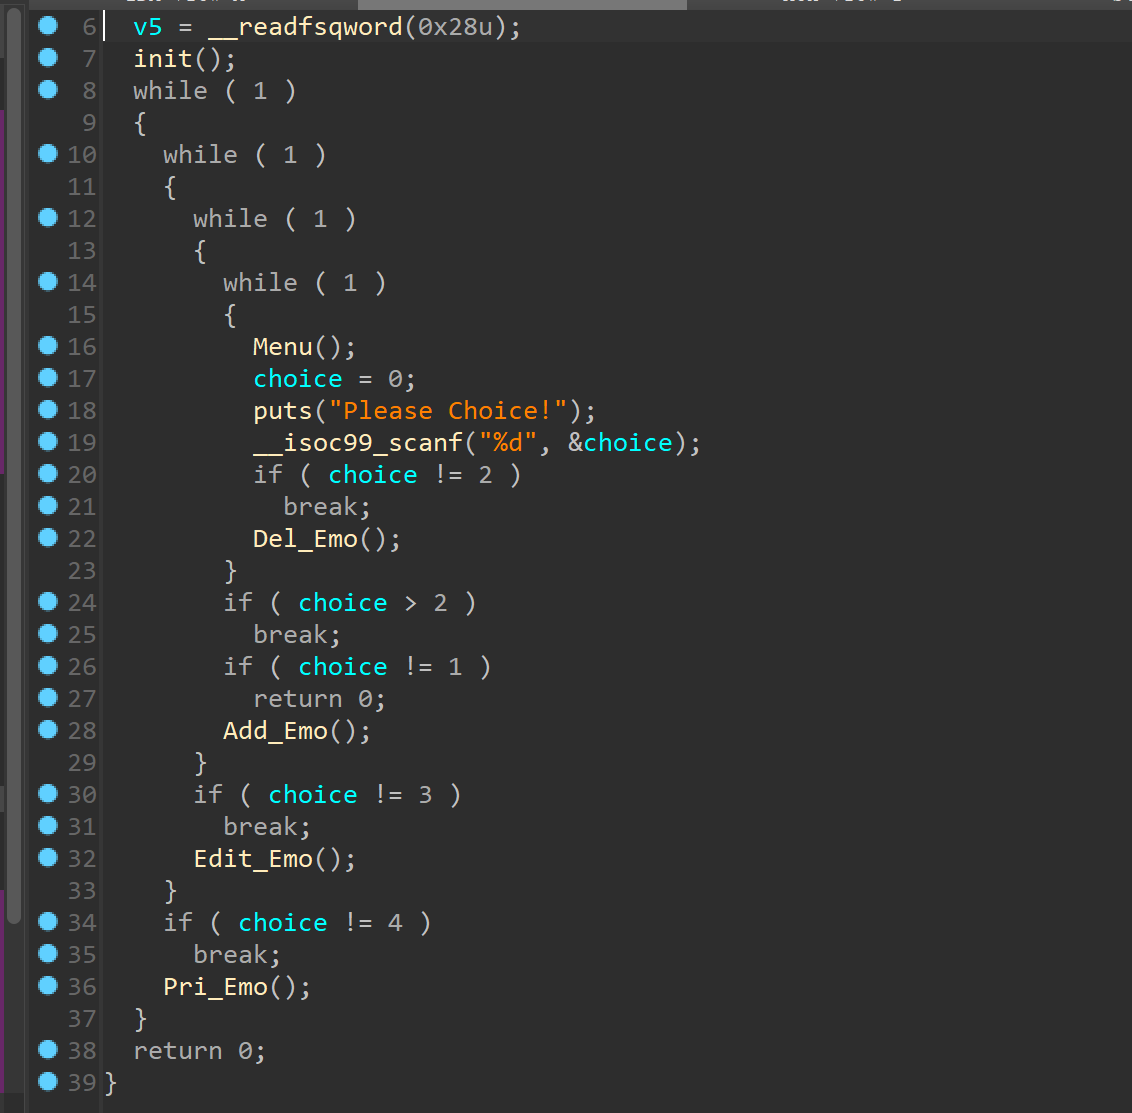Viewport: 1132px width, 1113px height.
Task: Click choice in 'choice != 2' condition
Action: pyautogui.click(x=373, y=475)
